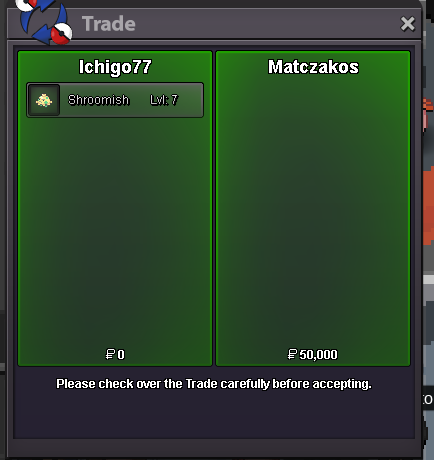Click the Shroomish name in the offer row
The width and height of the screenshot is (434, 460).
click(x=98, y=100)
